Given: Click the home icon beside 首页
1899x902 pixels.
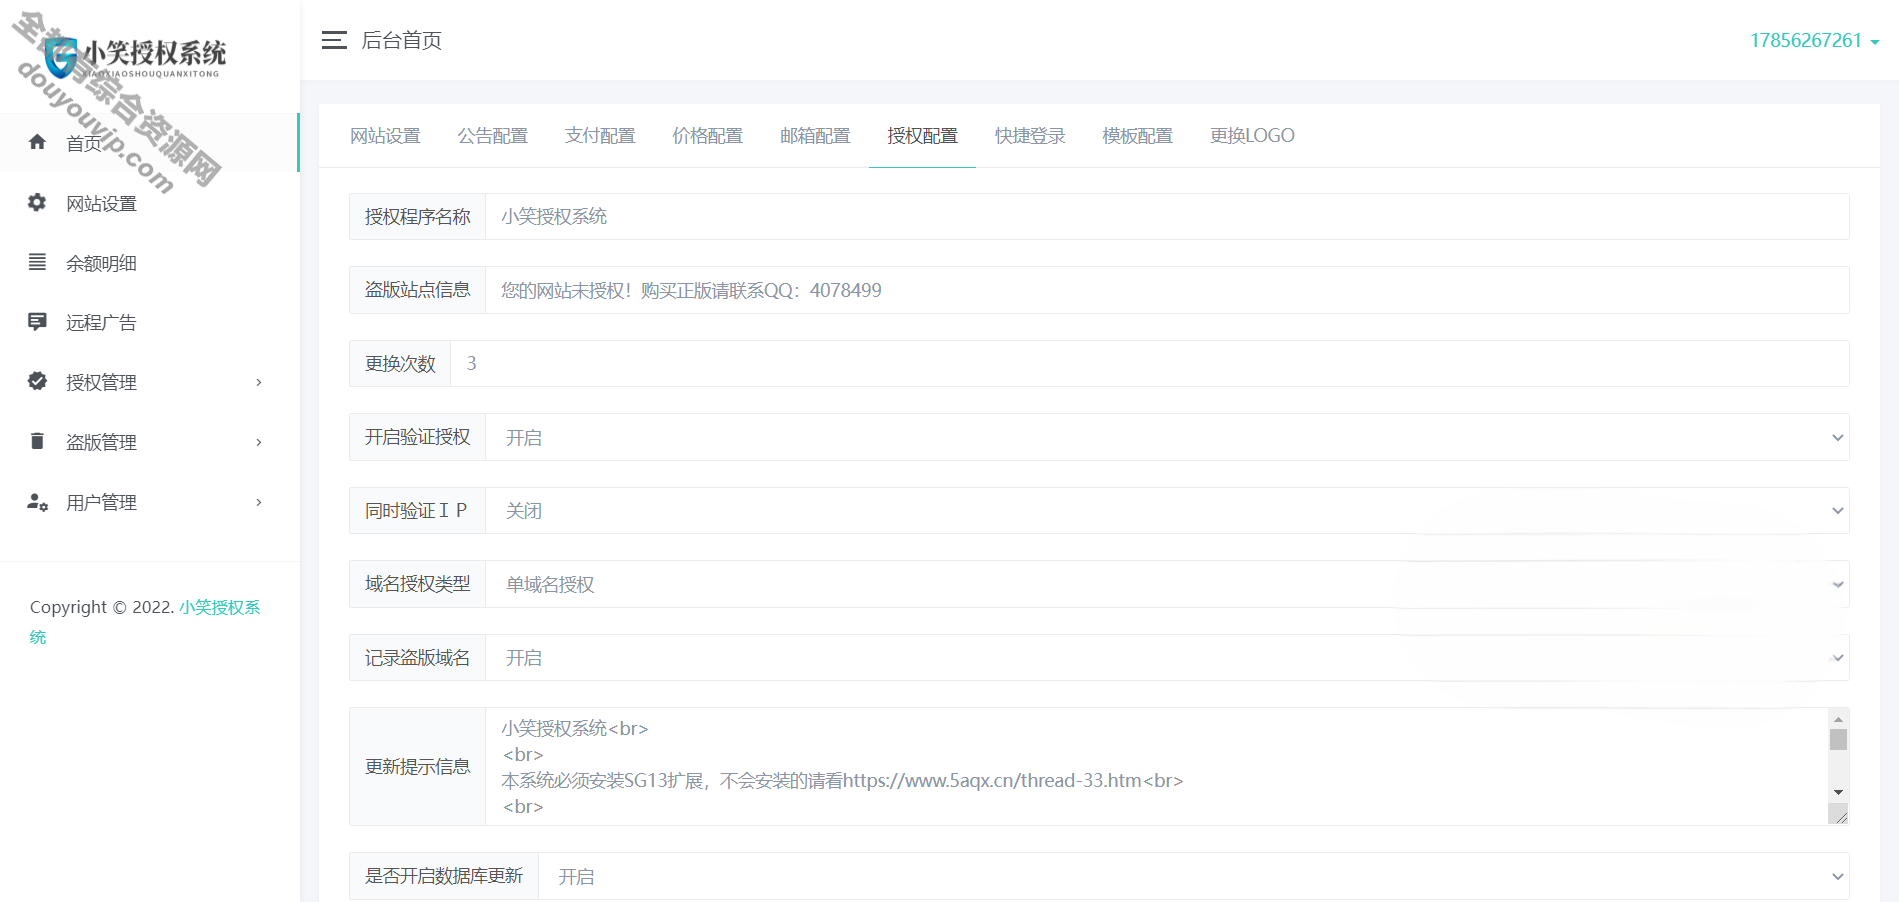Looking at the screenshot, I should (37, 142).
